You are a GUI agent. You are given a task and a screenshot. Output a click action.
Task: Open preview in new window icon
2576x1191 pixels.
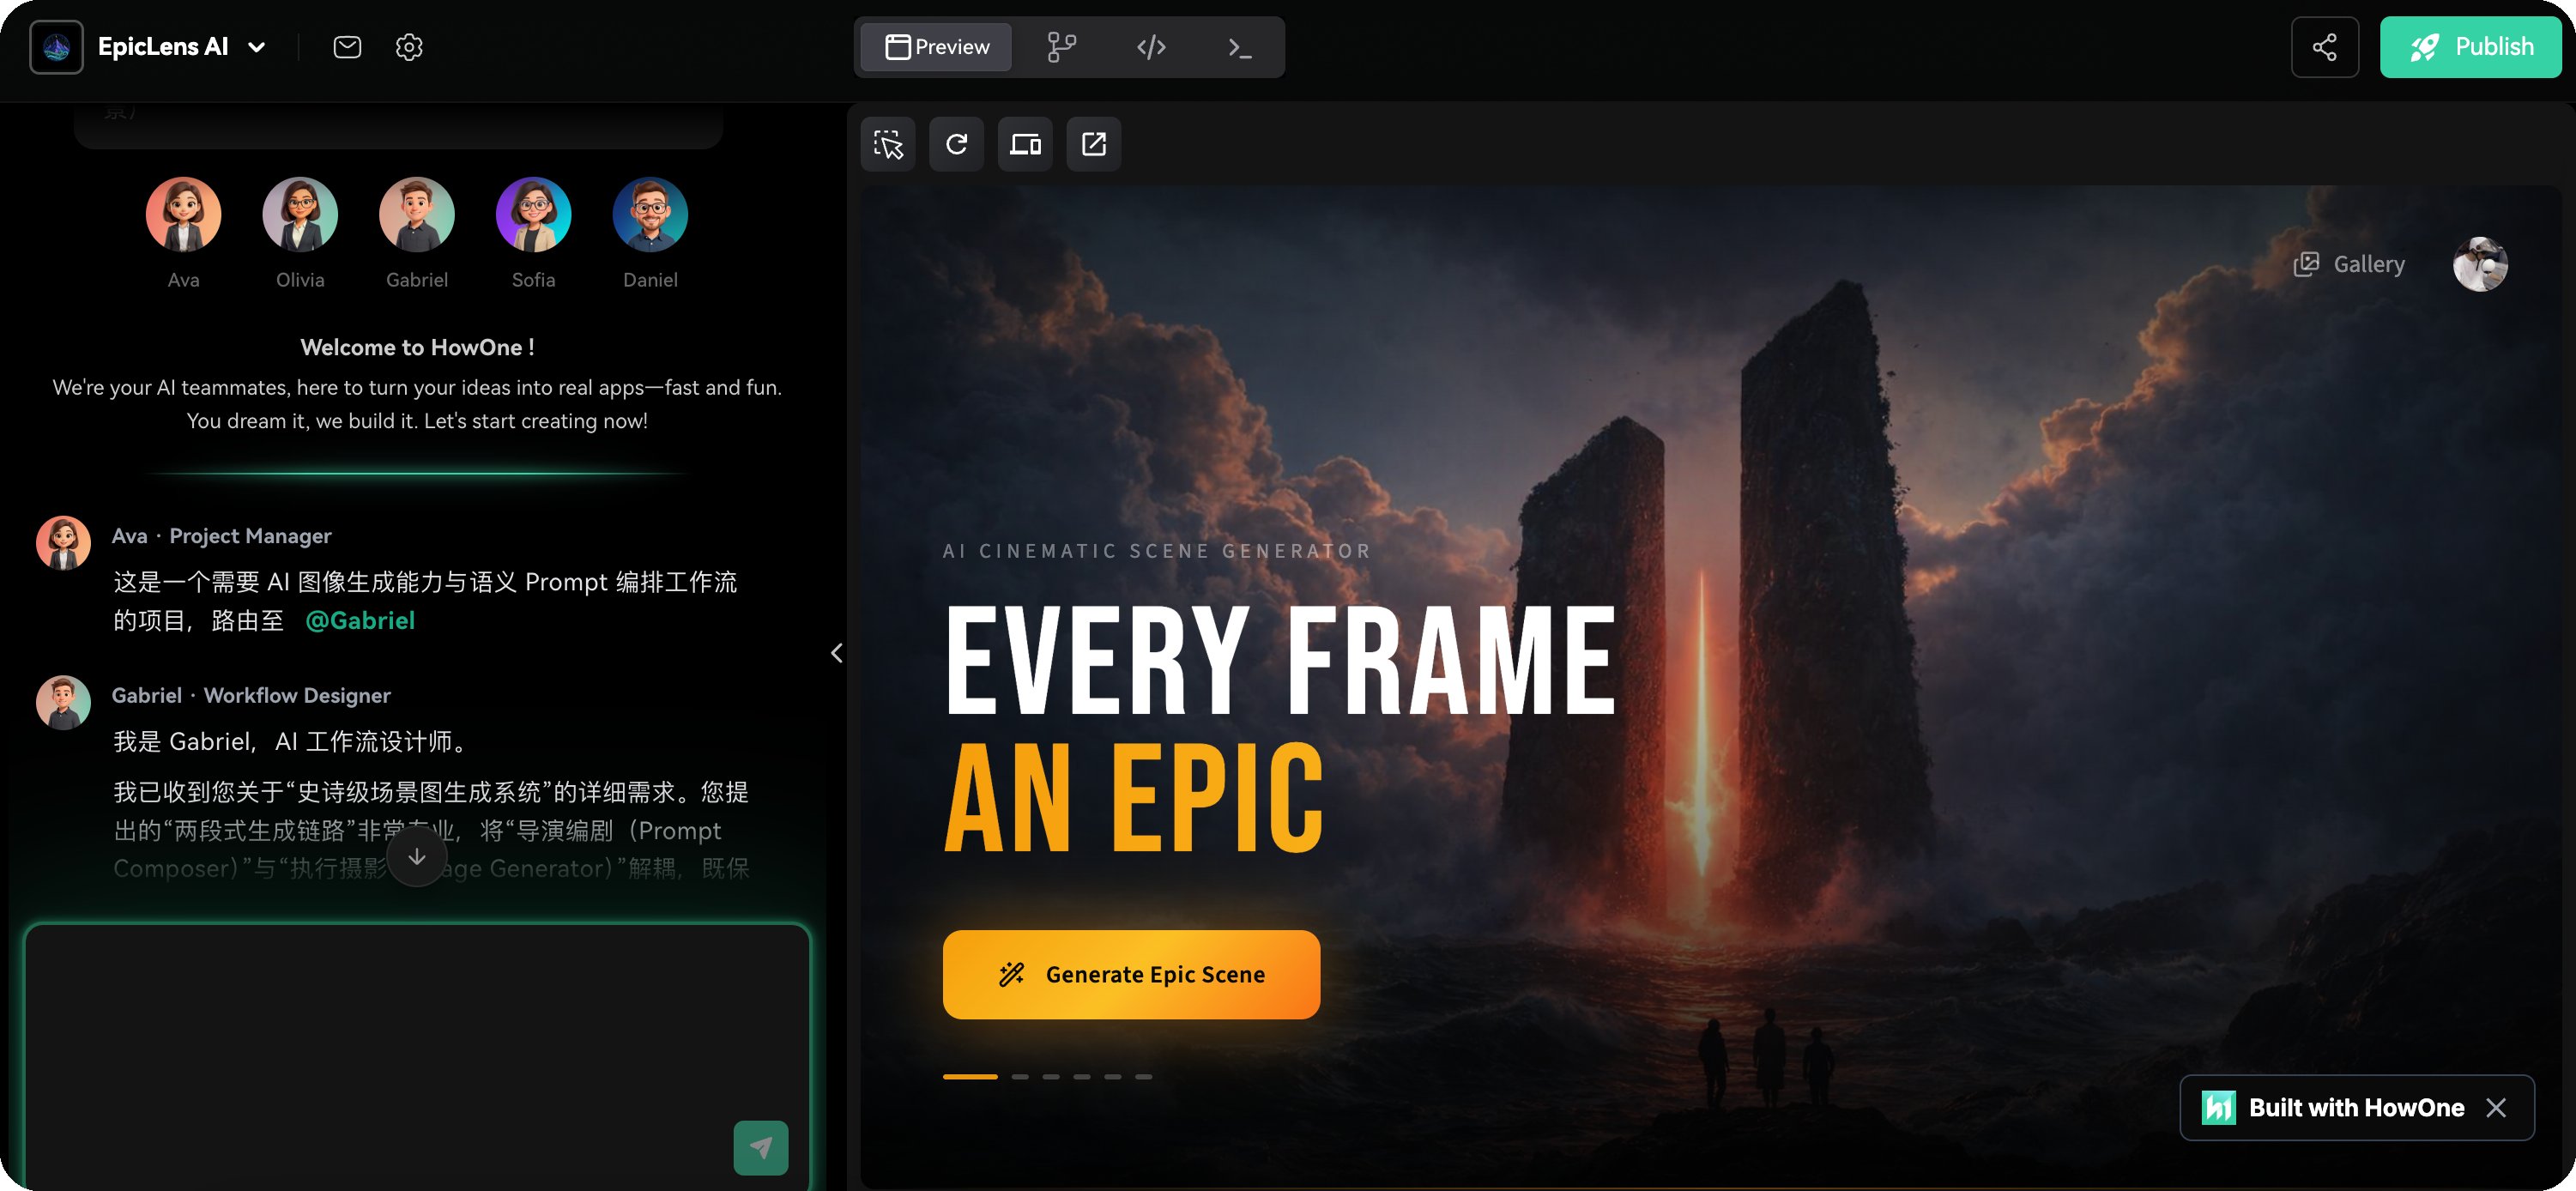tap(1093, 144)
